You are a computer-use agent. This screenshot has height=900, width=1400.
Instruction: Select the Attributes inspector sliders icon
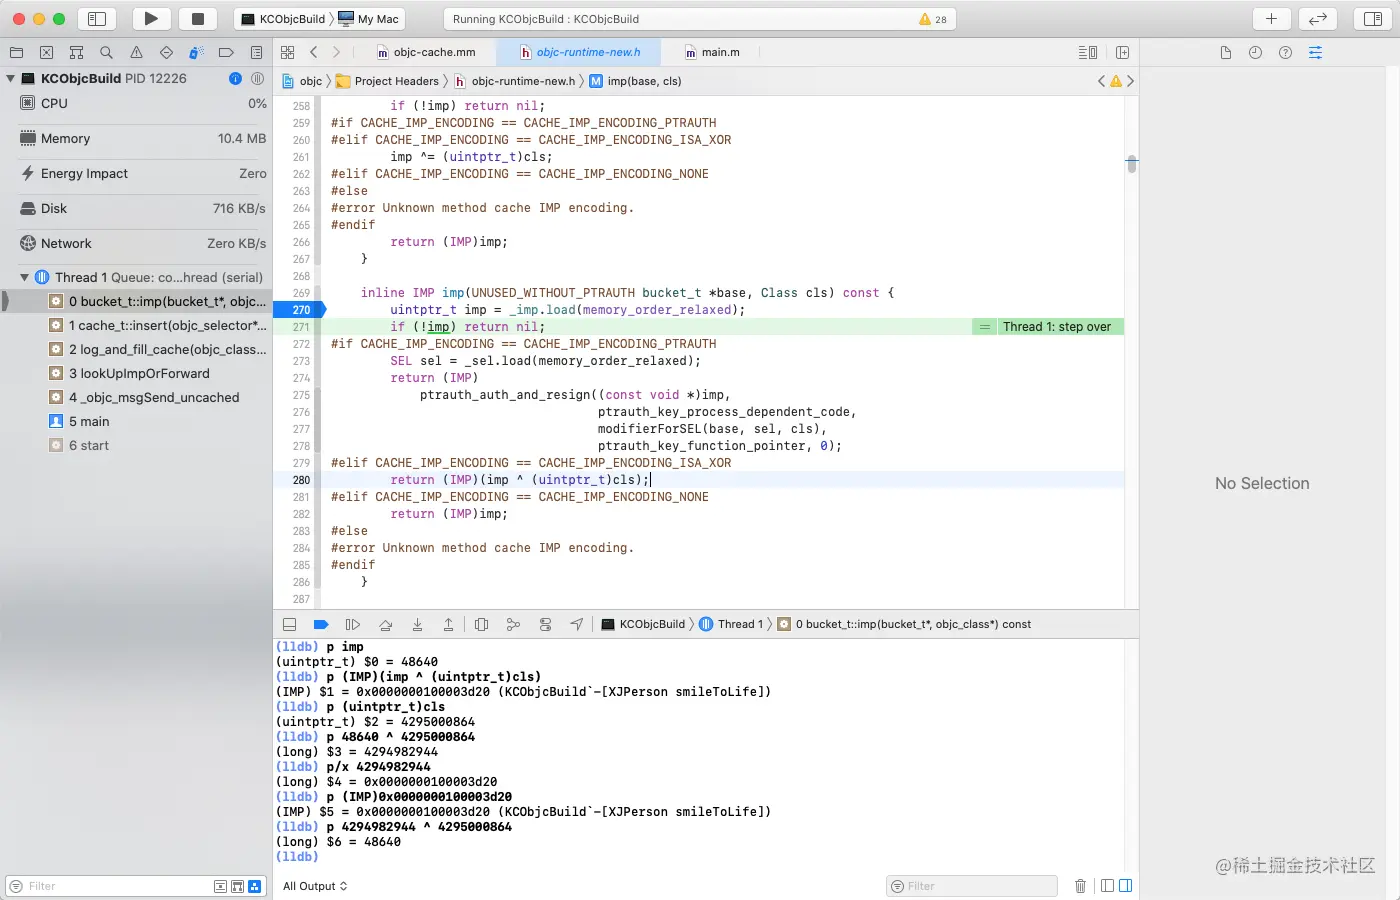pyautogui.click(x=1315, y=52)
